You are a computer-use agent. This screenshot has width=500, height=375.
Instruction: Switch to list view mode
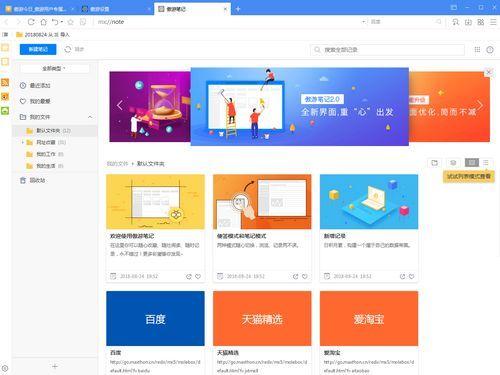coord(486,162)
